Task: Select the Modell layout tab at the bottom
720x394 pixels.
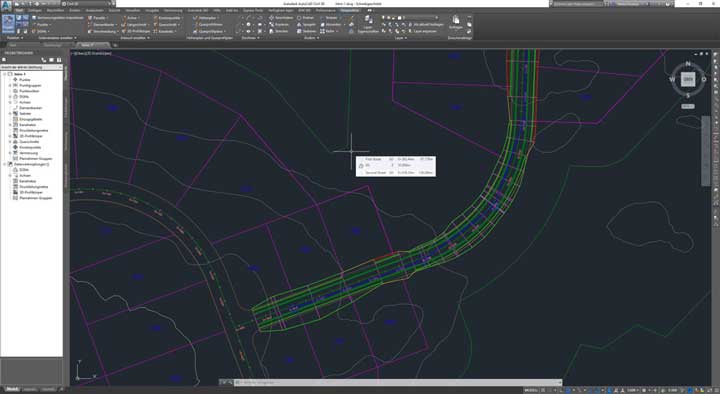Action: [x=12, y=389]
